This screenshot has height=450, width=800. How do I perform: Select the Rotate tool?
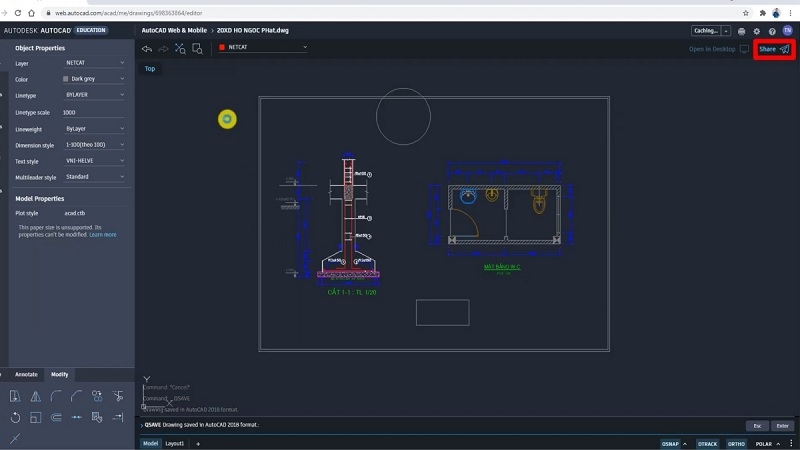tap(15, 417)
